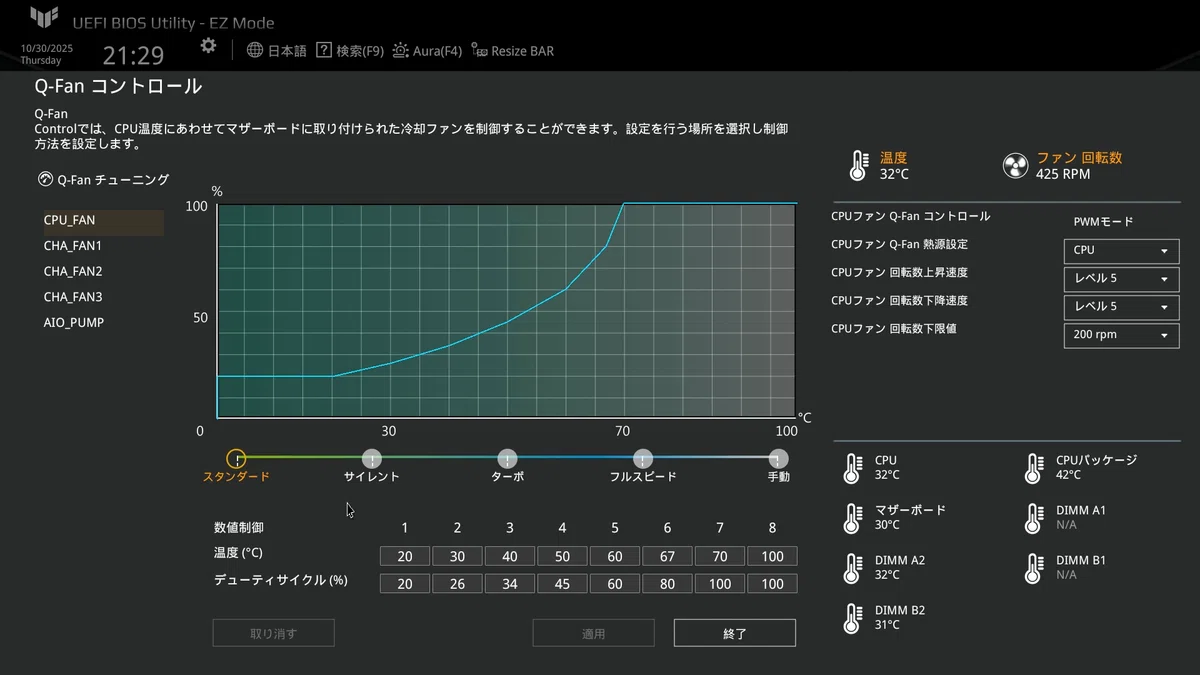Click the 10/30/2025 date text
1200x675 pixels.
pyautogui.click(x=47, y=48)
